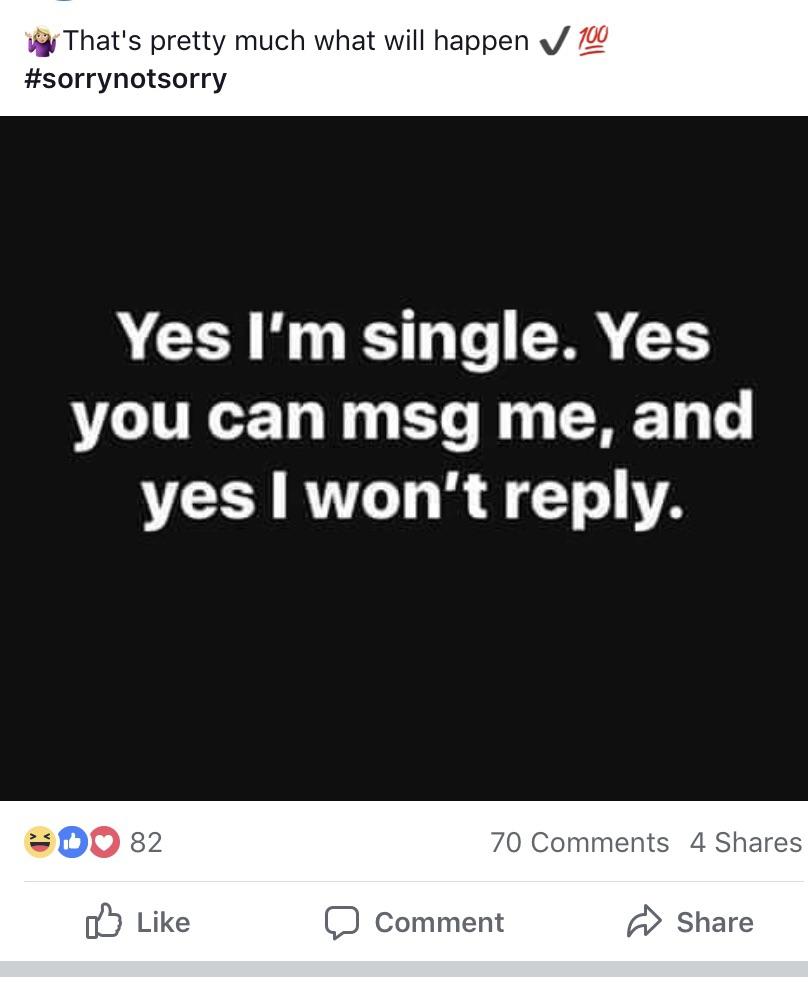Click the reactions count label 82
This screenshot has width=808, height=982.
tap(146, 843)
